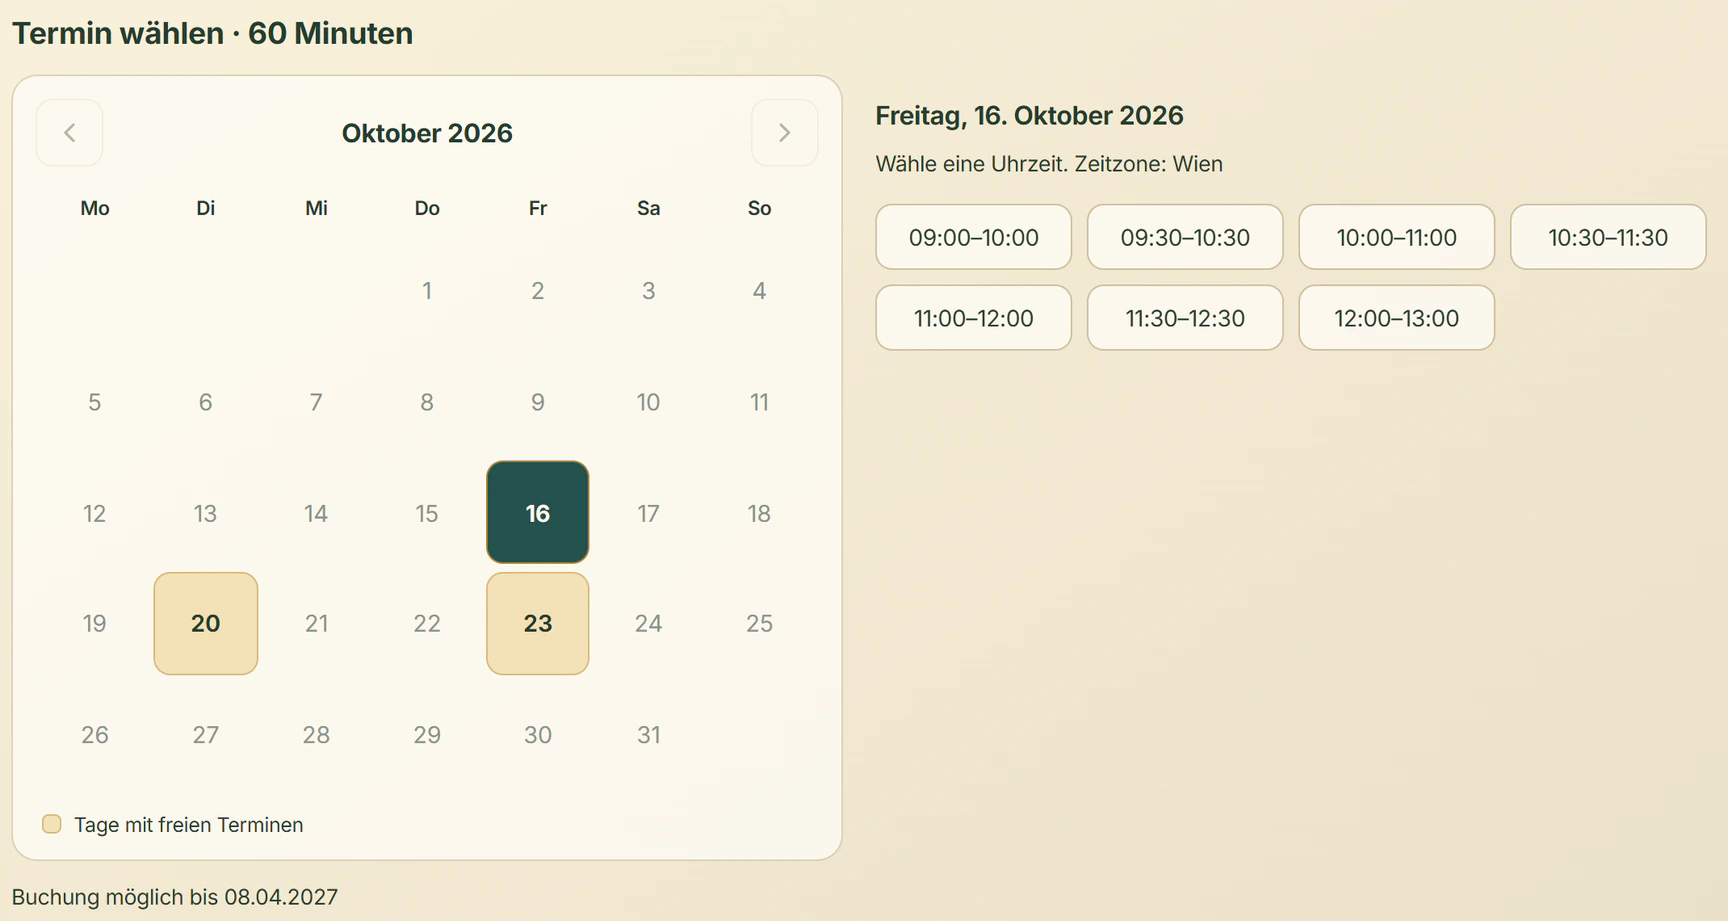Select the 10:30–11:30 time slot
Image resolution: width=1728 pixels, height=921 pixels.
(1608, 237)
